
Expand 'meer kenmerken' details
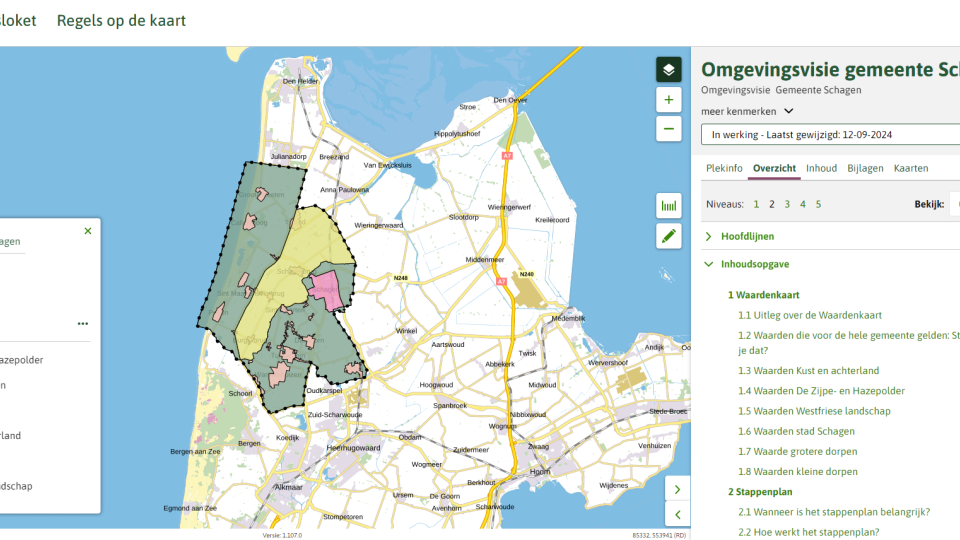[x=748, y=111]
